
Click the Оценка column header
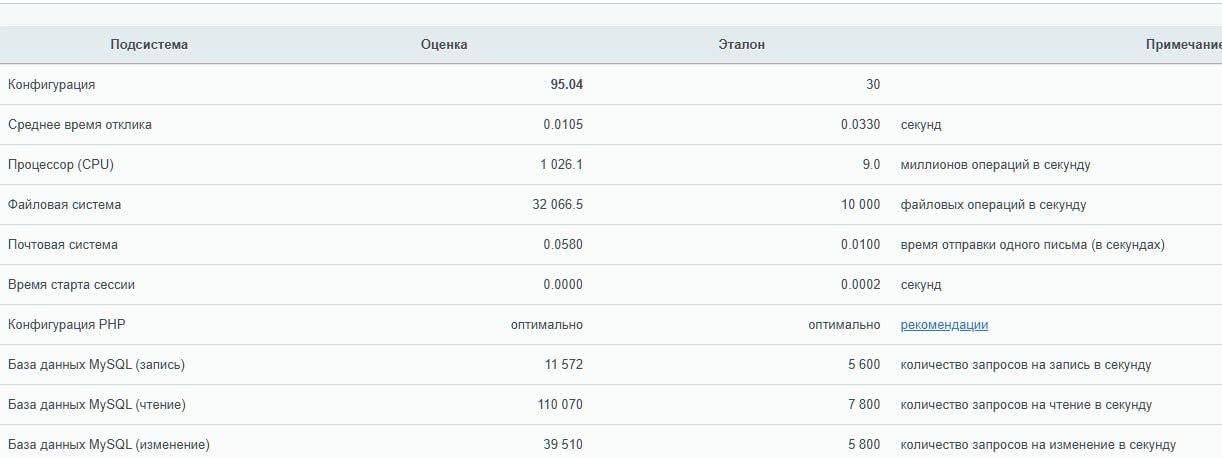click(x=444, y=45)
